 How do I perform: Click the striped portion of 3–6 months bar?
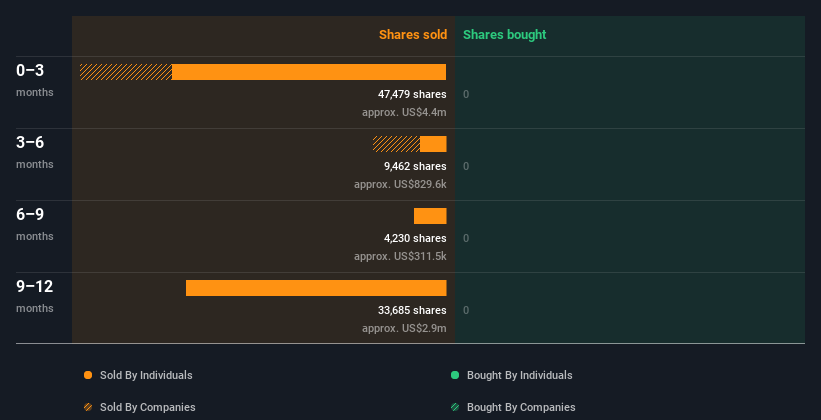coord(396,144)
